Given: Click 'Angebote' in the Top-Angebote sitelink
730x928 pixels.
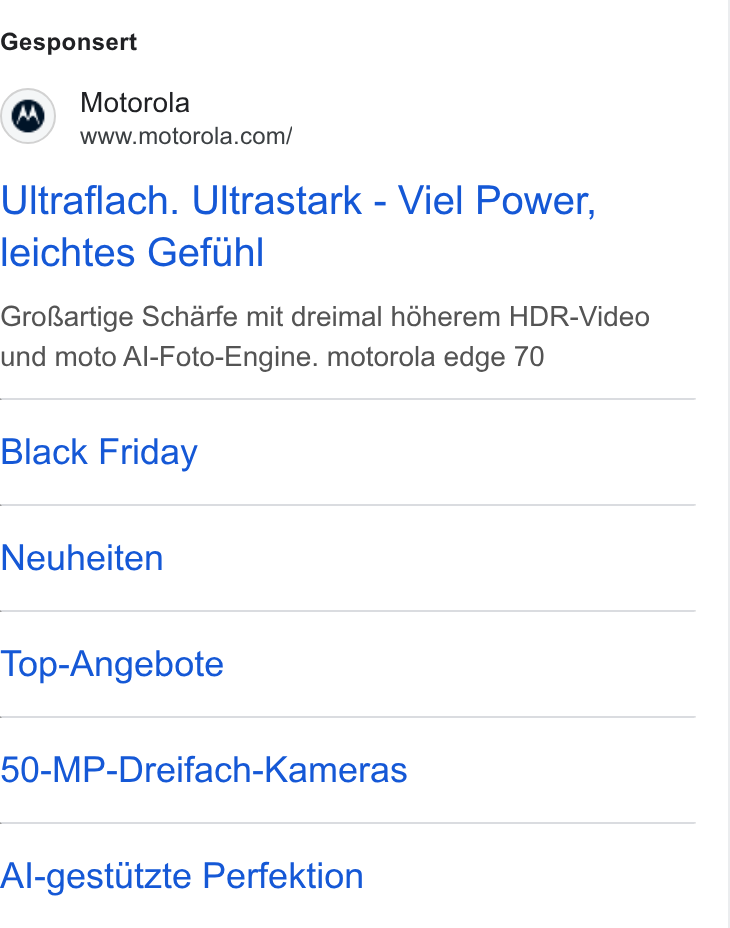Looking at the screenshot, I should coord(147,665).
